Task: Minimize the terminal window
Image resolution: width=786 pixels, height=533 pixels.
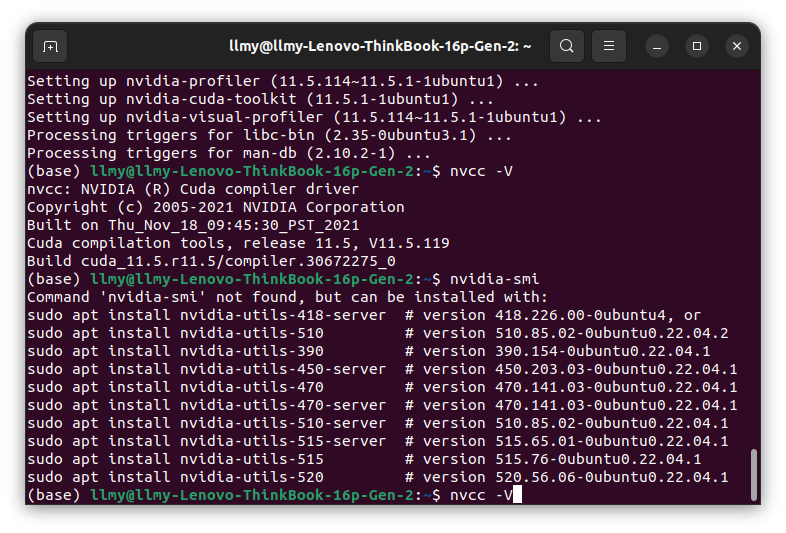Action: tap(657, 47)
